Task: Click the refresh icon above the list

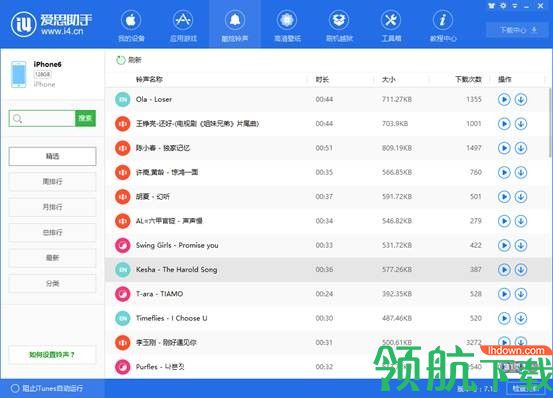Action: point(121,60)
